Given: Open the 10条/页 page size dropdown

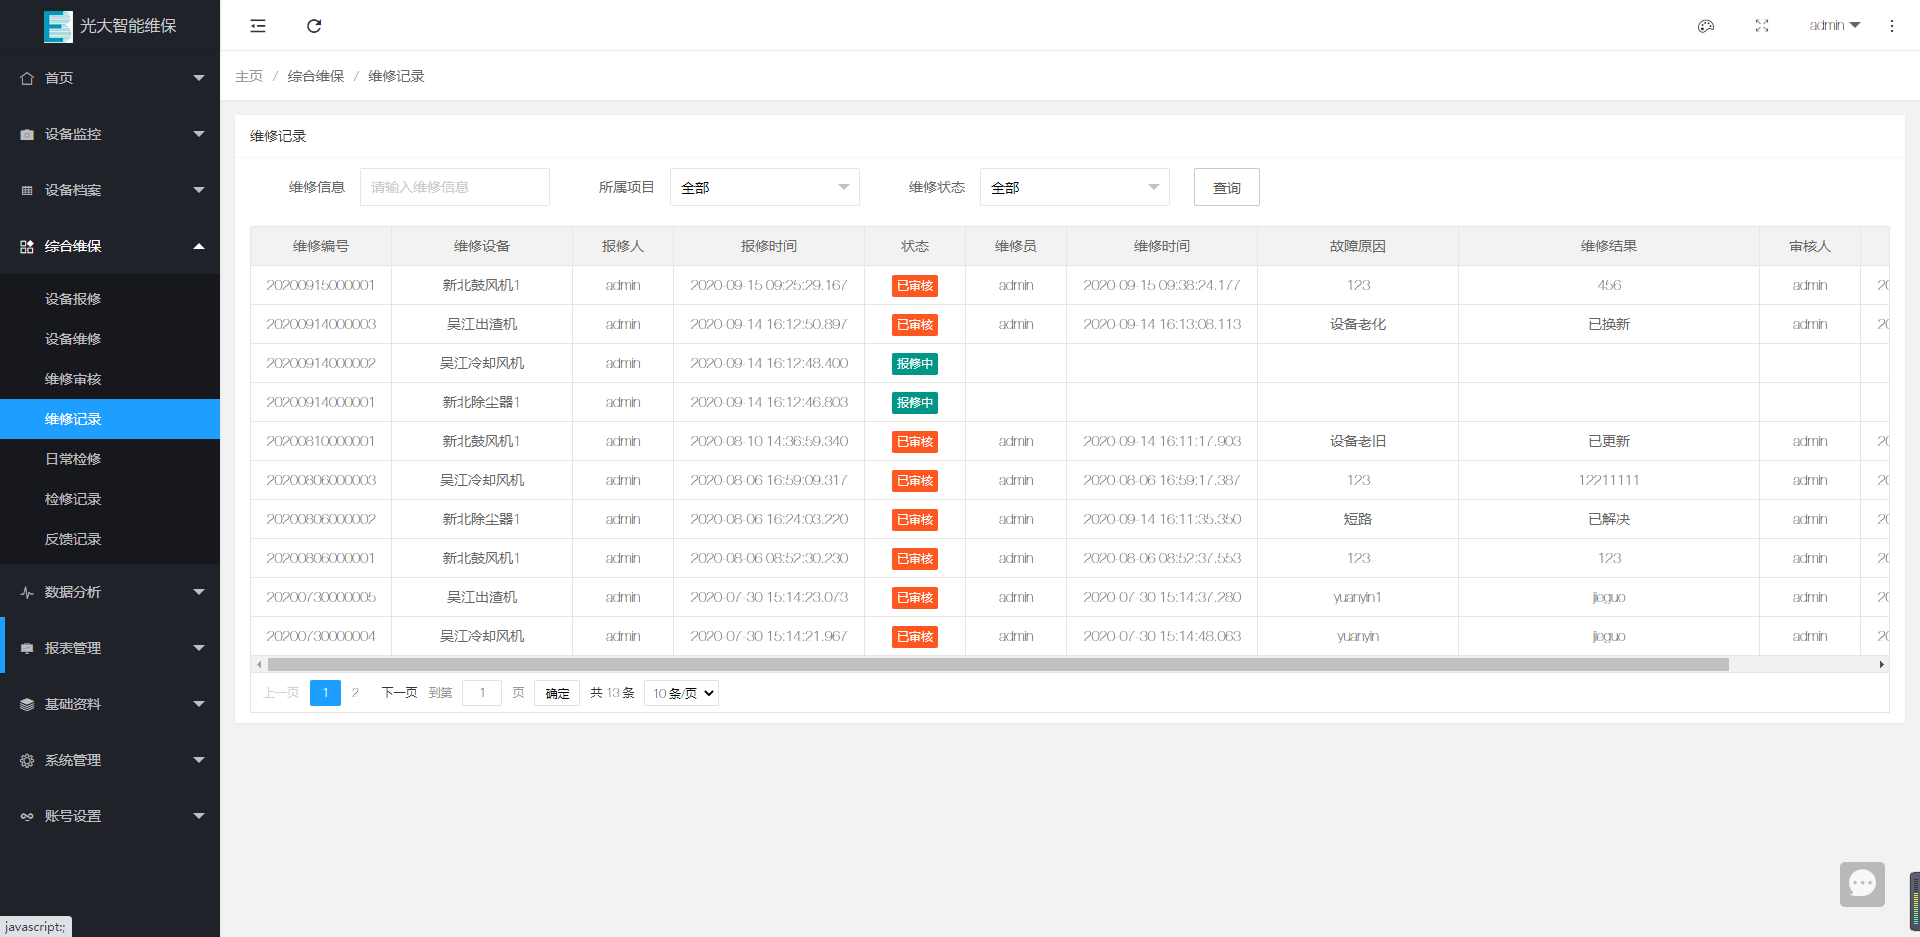Looking at the screenshot, I should point(681,693).
